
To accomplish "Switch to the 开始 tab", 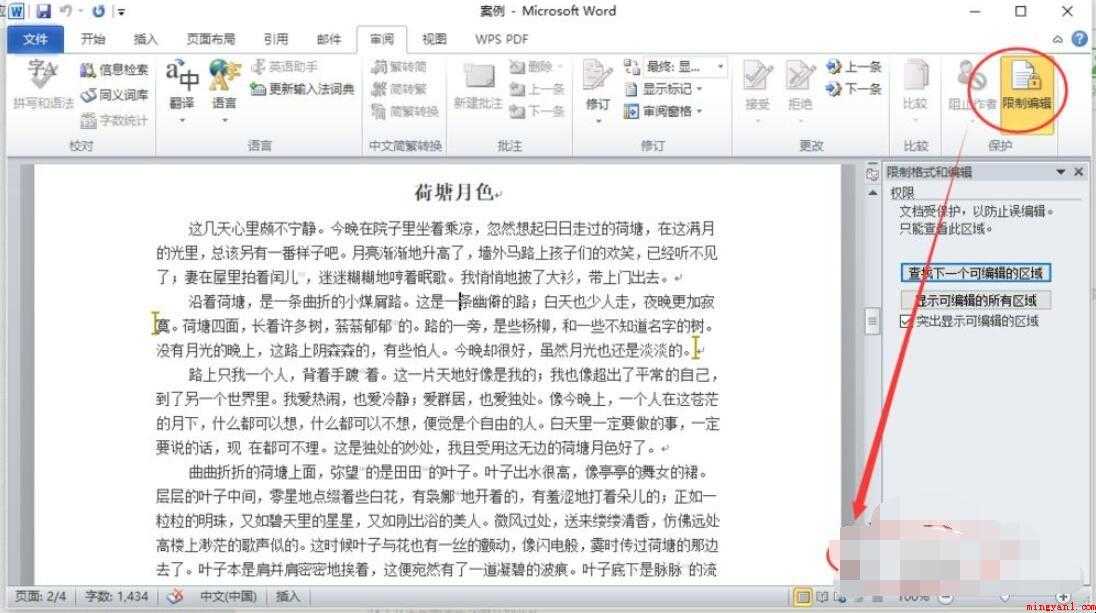I will point(92,39).
